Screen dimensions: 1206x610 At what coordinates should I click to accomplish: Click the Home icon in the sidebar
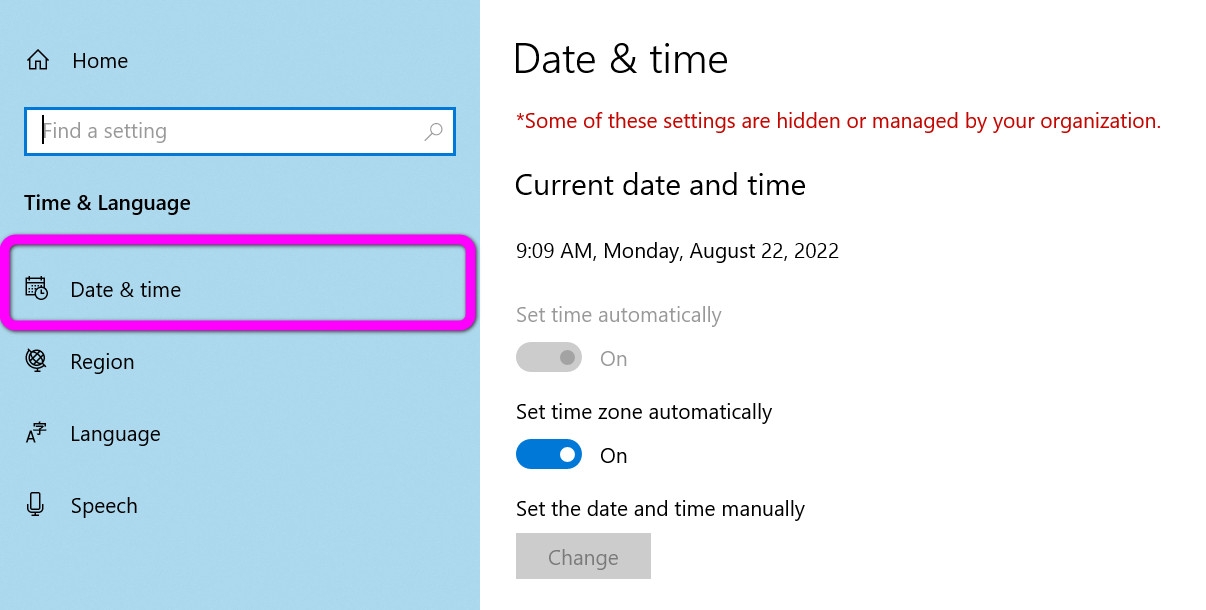pyautogui.click(x=37, y=60)
